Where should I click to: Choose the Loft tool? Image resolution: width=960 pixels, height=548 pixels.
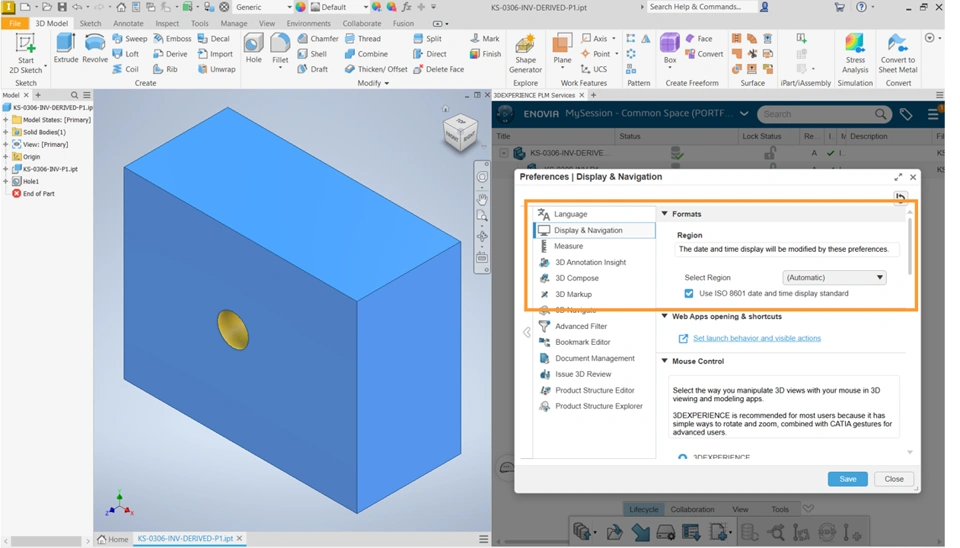point(126,54)
